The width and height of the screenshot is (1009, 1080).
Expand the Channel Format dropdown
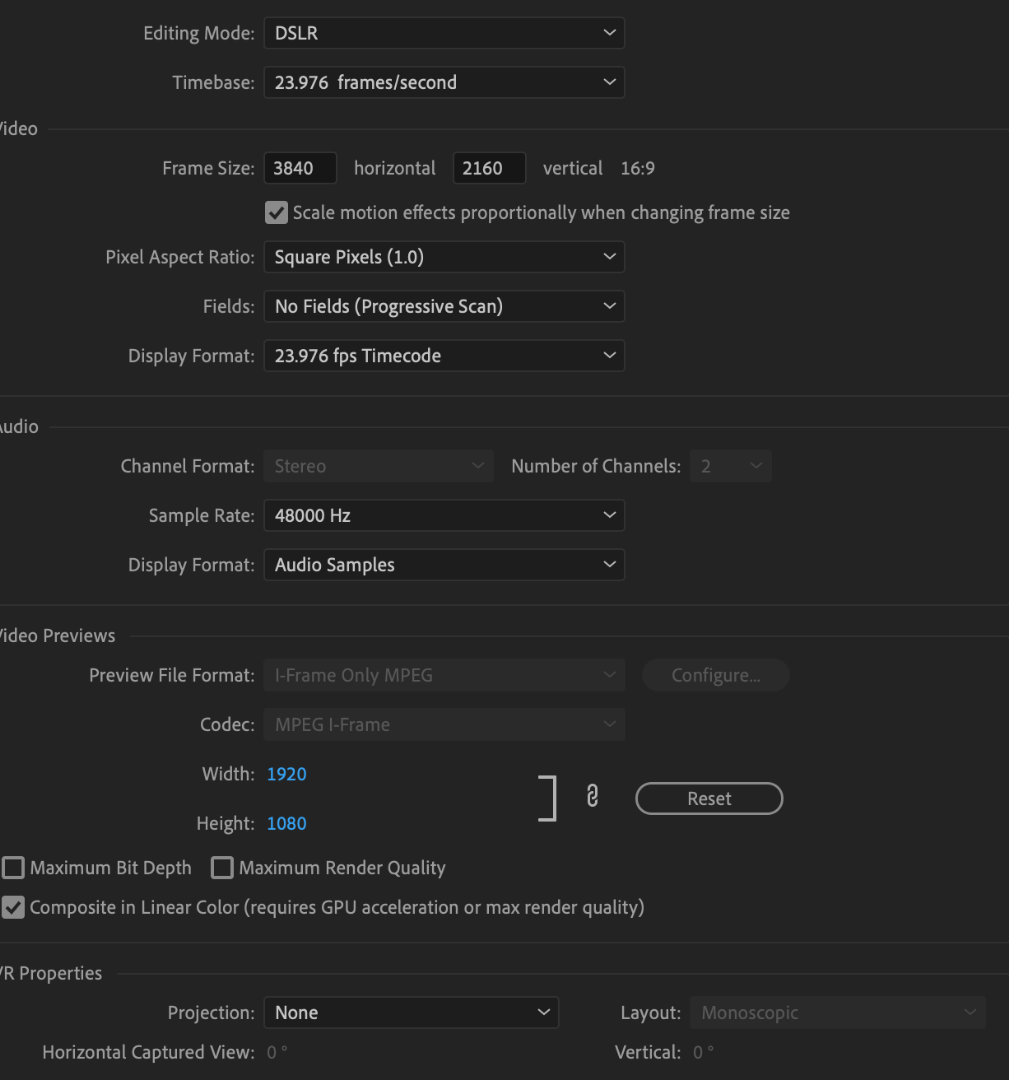pos(378,465)
